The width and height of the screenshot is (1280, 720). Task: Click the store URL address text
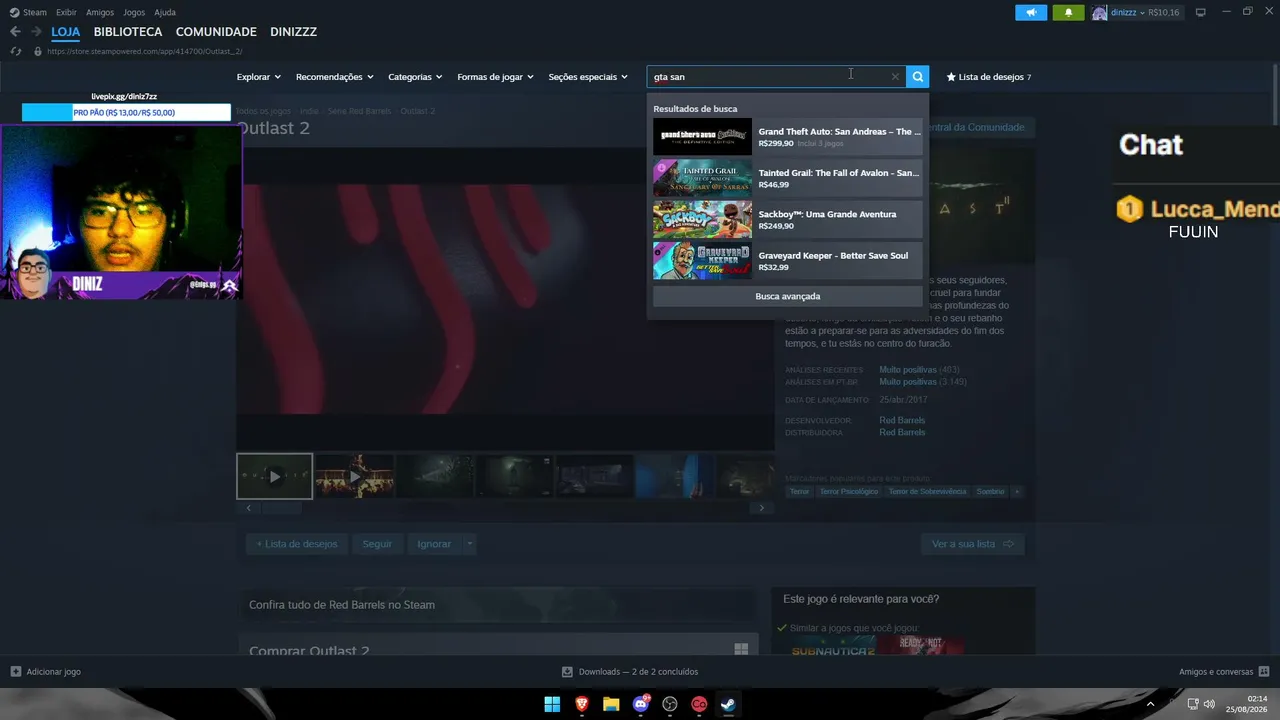tap(145, 51)
